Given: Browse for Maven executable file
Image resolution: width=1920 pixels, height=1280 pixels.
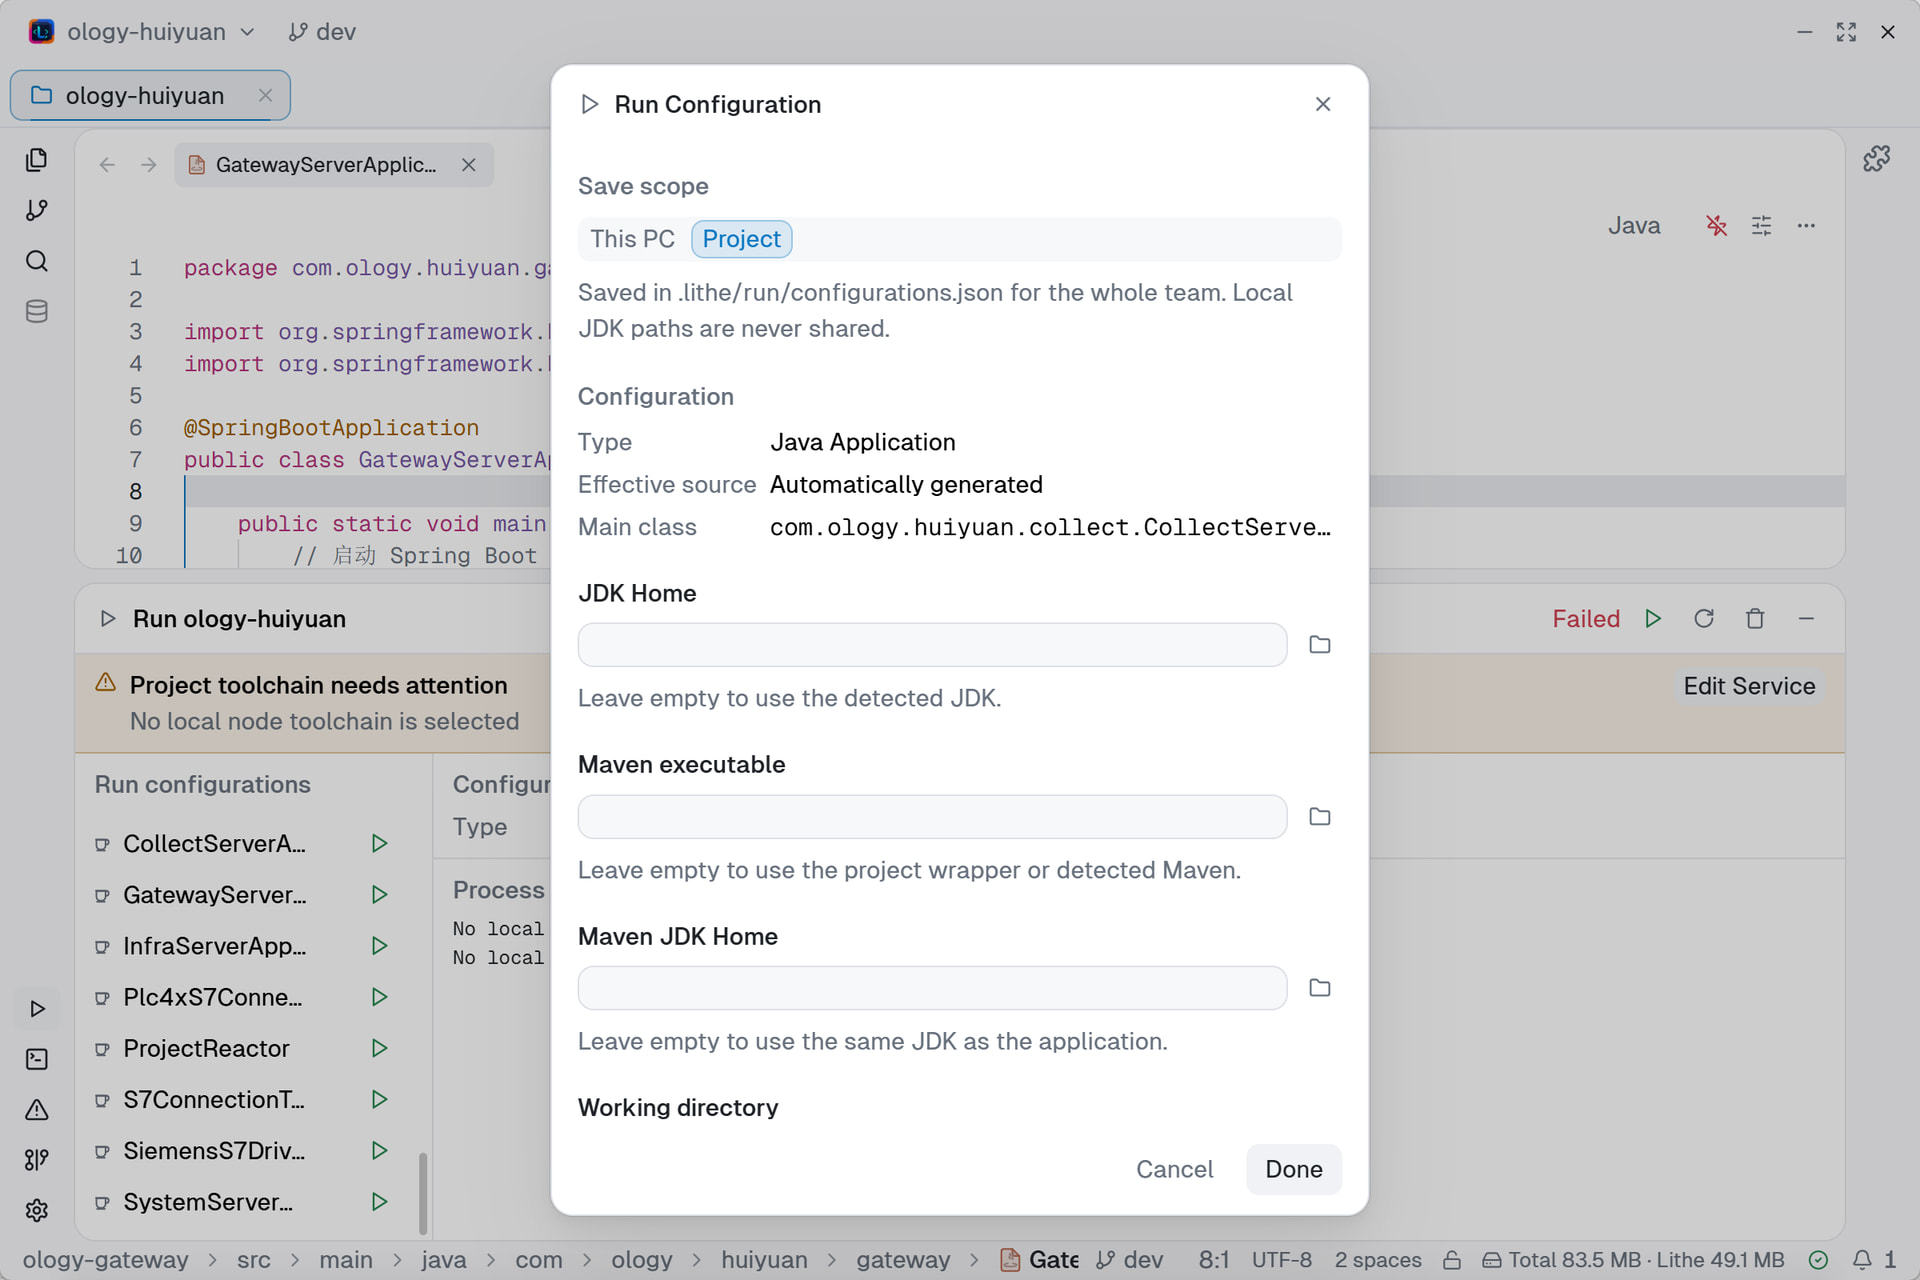Looking at the screenshot, I should point(1320,817).
